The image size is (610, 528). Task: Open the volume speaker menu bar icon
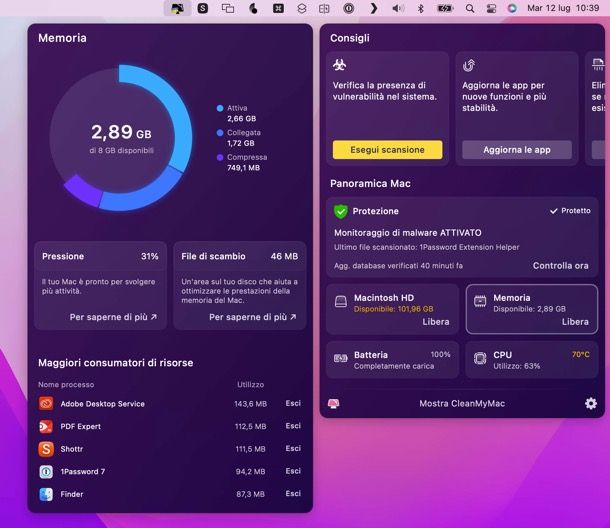pos(398,8)
